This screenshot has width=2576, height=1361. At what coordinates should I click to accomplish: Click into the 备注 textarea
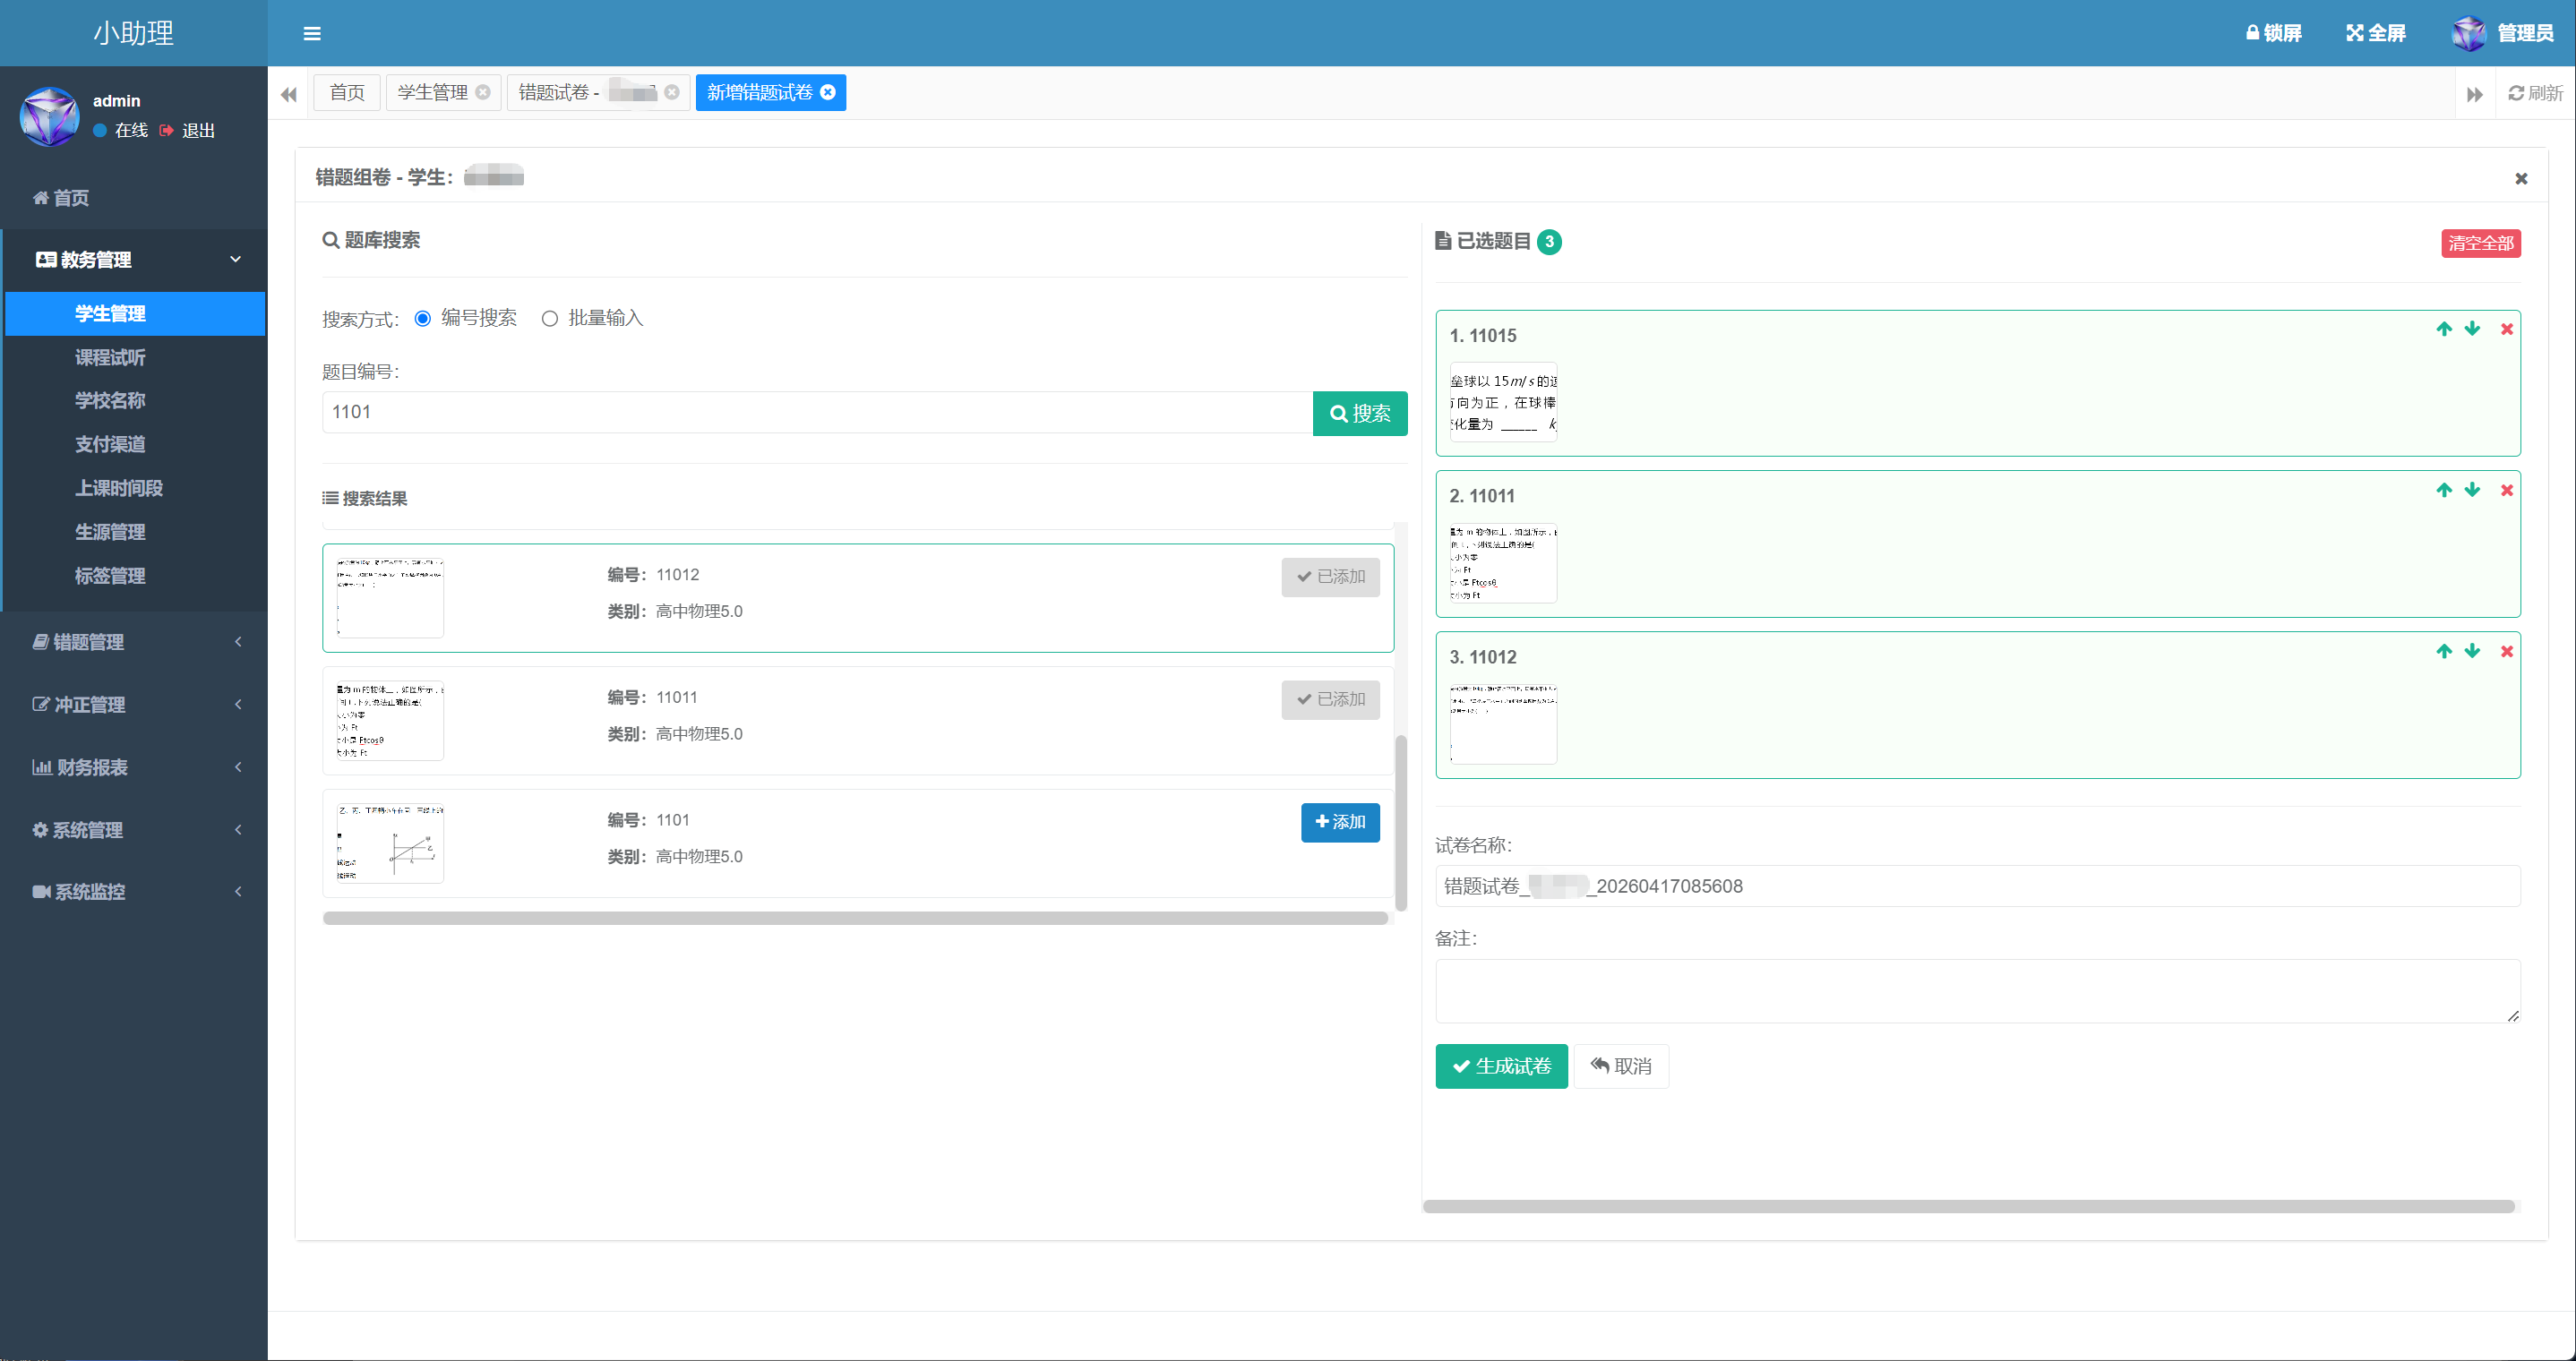(1977, 991)
